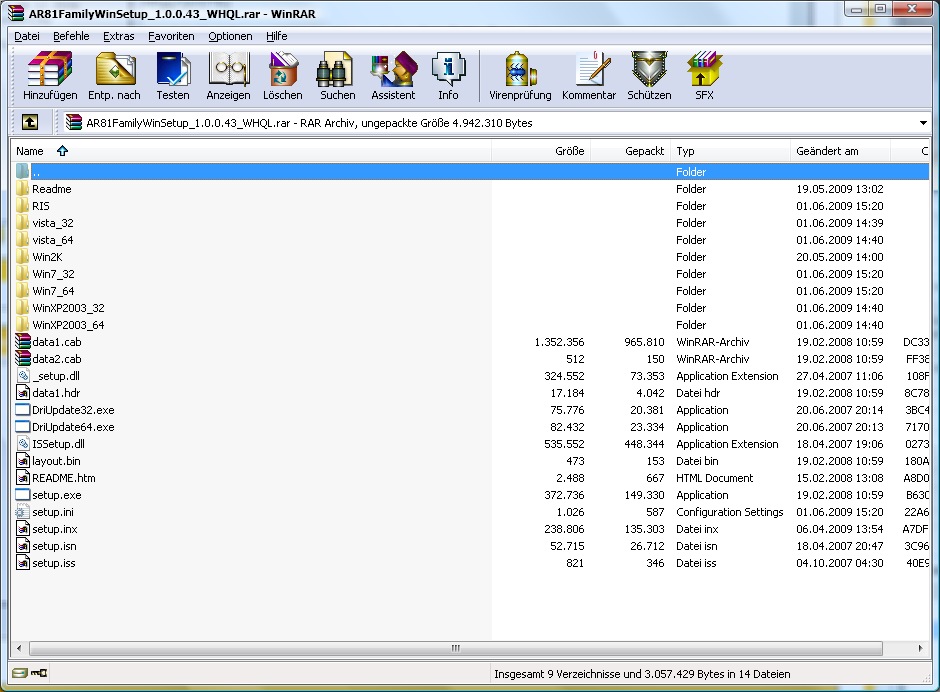Select the setup.exe file name
The height and width of the screenshot is (692, 940).
[x=57, y=495]
